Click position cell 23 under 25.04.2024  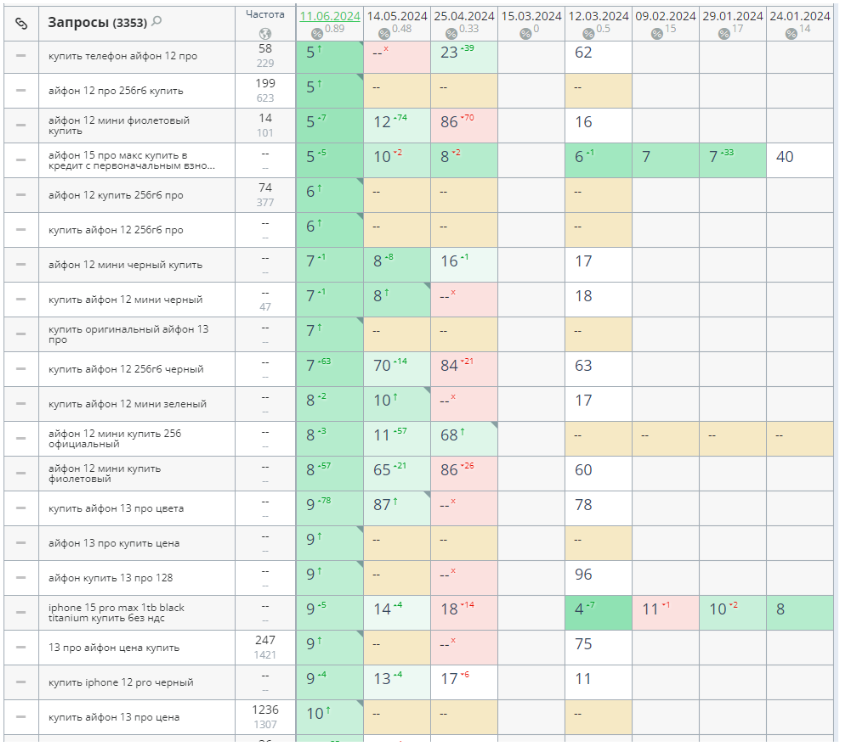464,56
